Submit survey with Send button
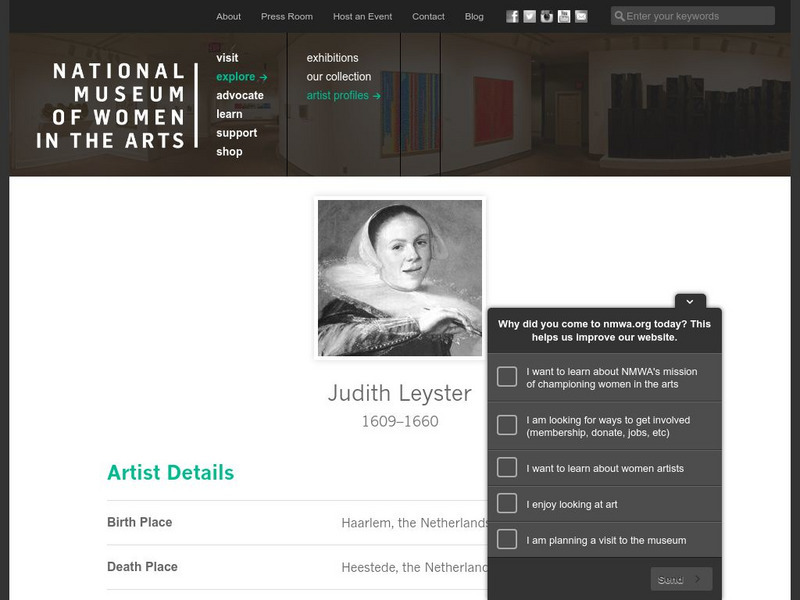The width and height of the screenshot is (800, 600). click(681, 579)
